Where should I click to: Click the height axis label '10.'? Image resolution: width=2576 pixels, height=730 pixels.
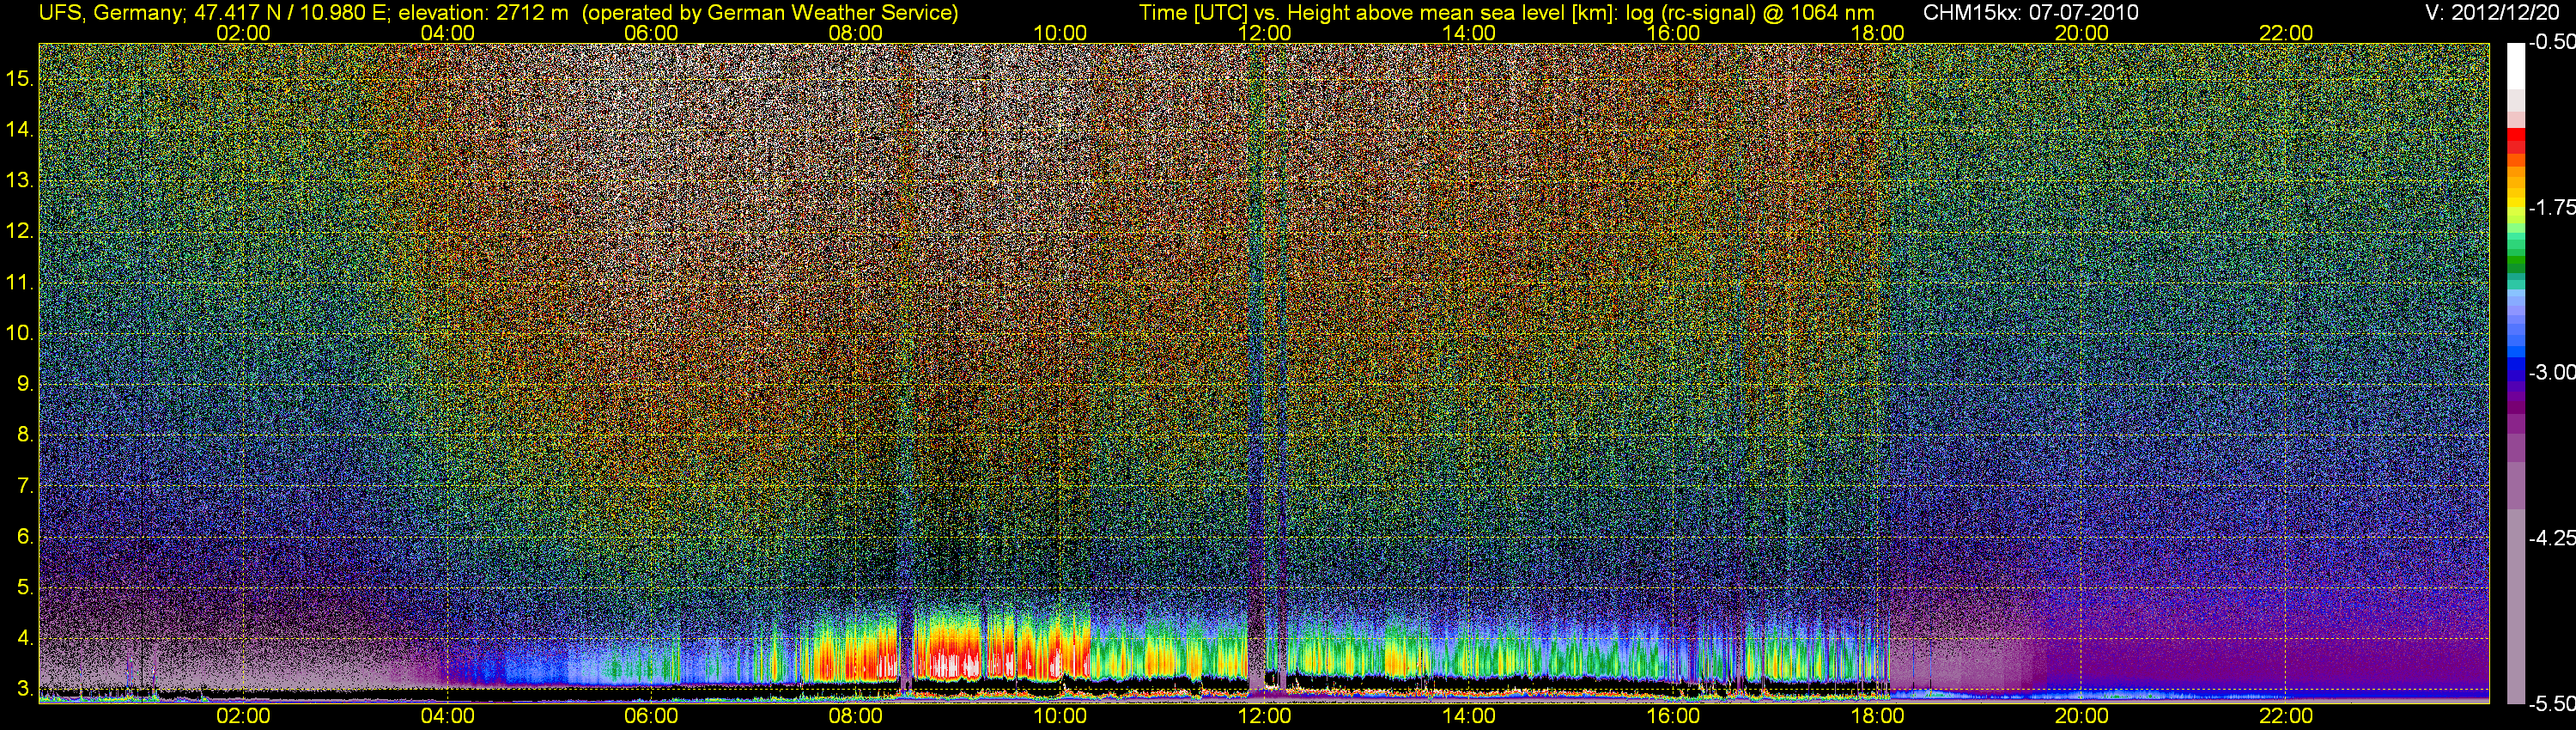tap(20, 333)
